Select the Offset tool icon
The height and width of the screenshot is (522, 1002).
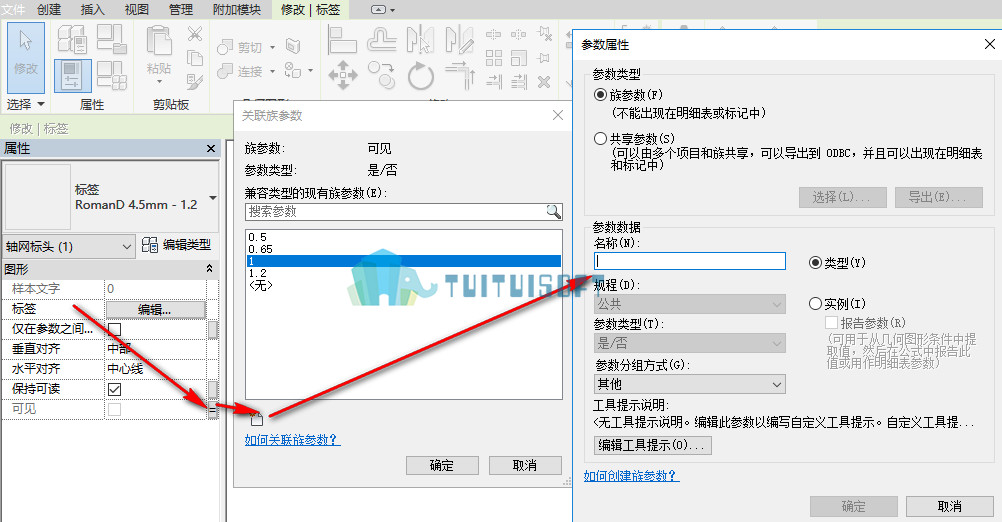tap(382, 40)
